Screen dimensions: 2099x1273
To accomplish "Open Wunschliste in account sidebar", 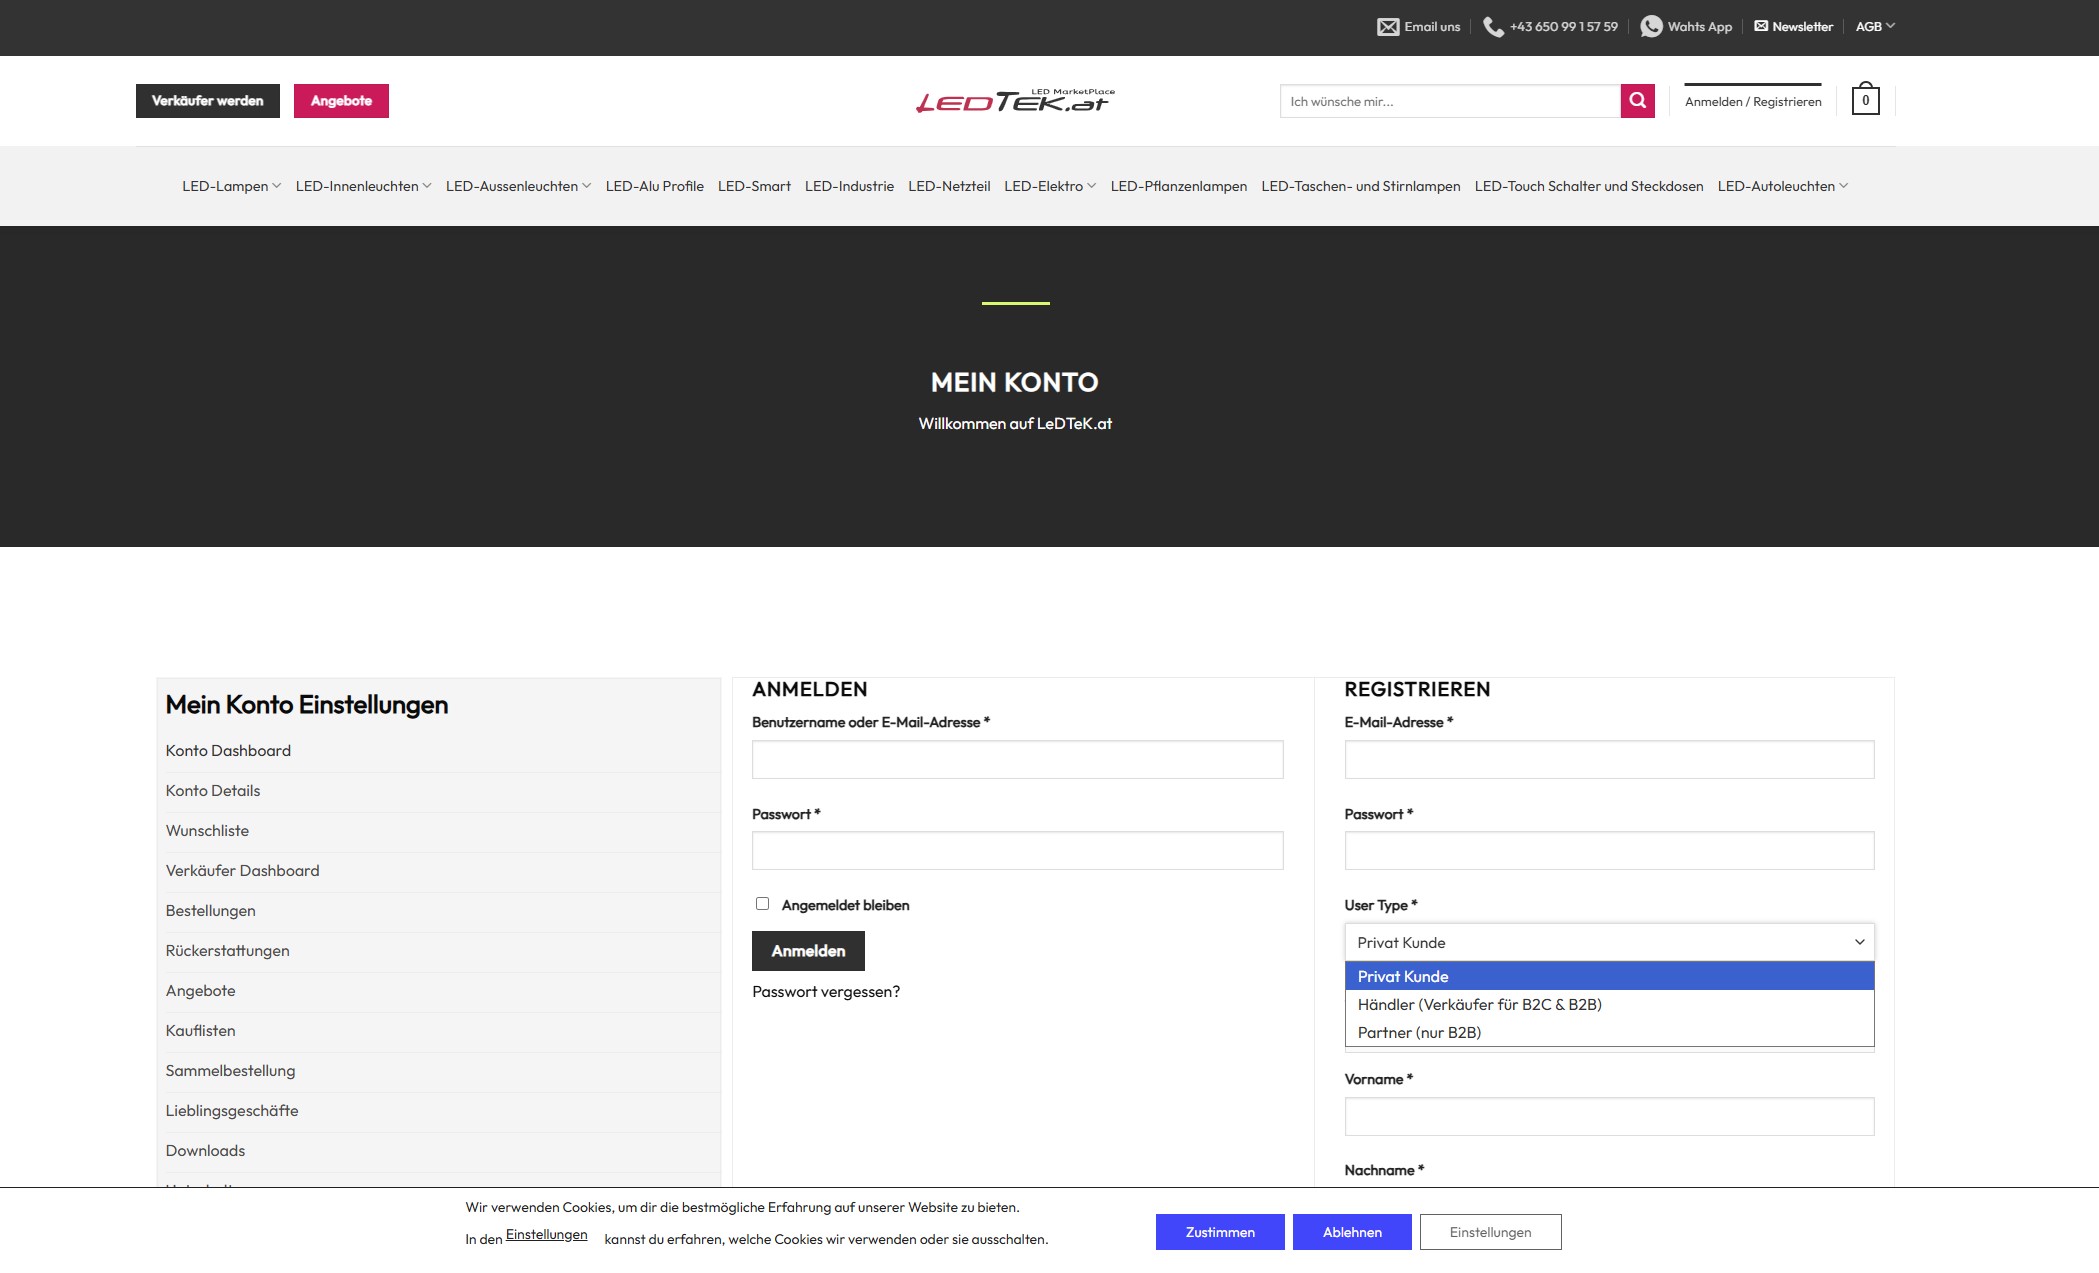I will click(207, 830).
